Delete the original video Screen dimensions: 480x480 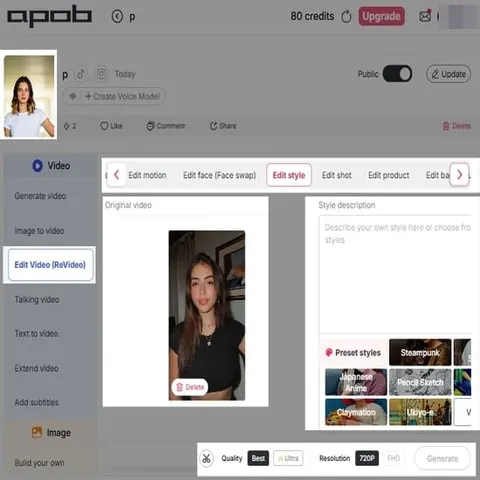tap(190, 387)
